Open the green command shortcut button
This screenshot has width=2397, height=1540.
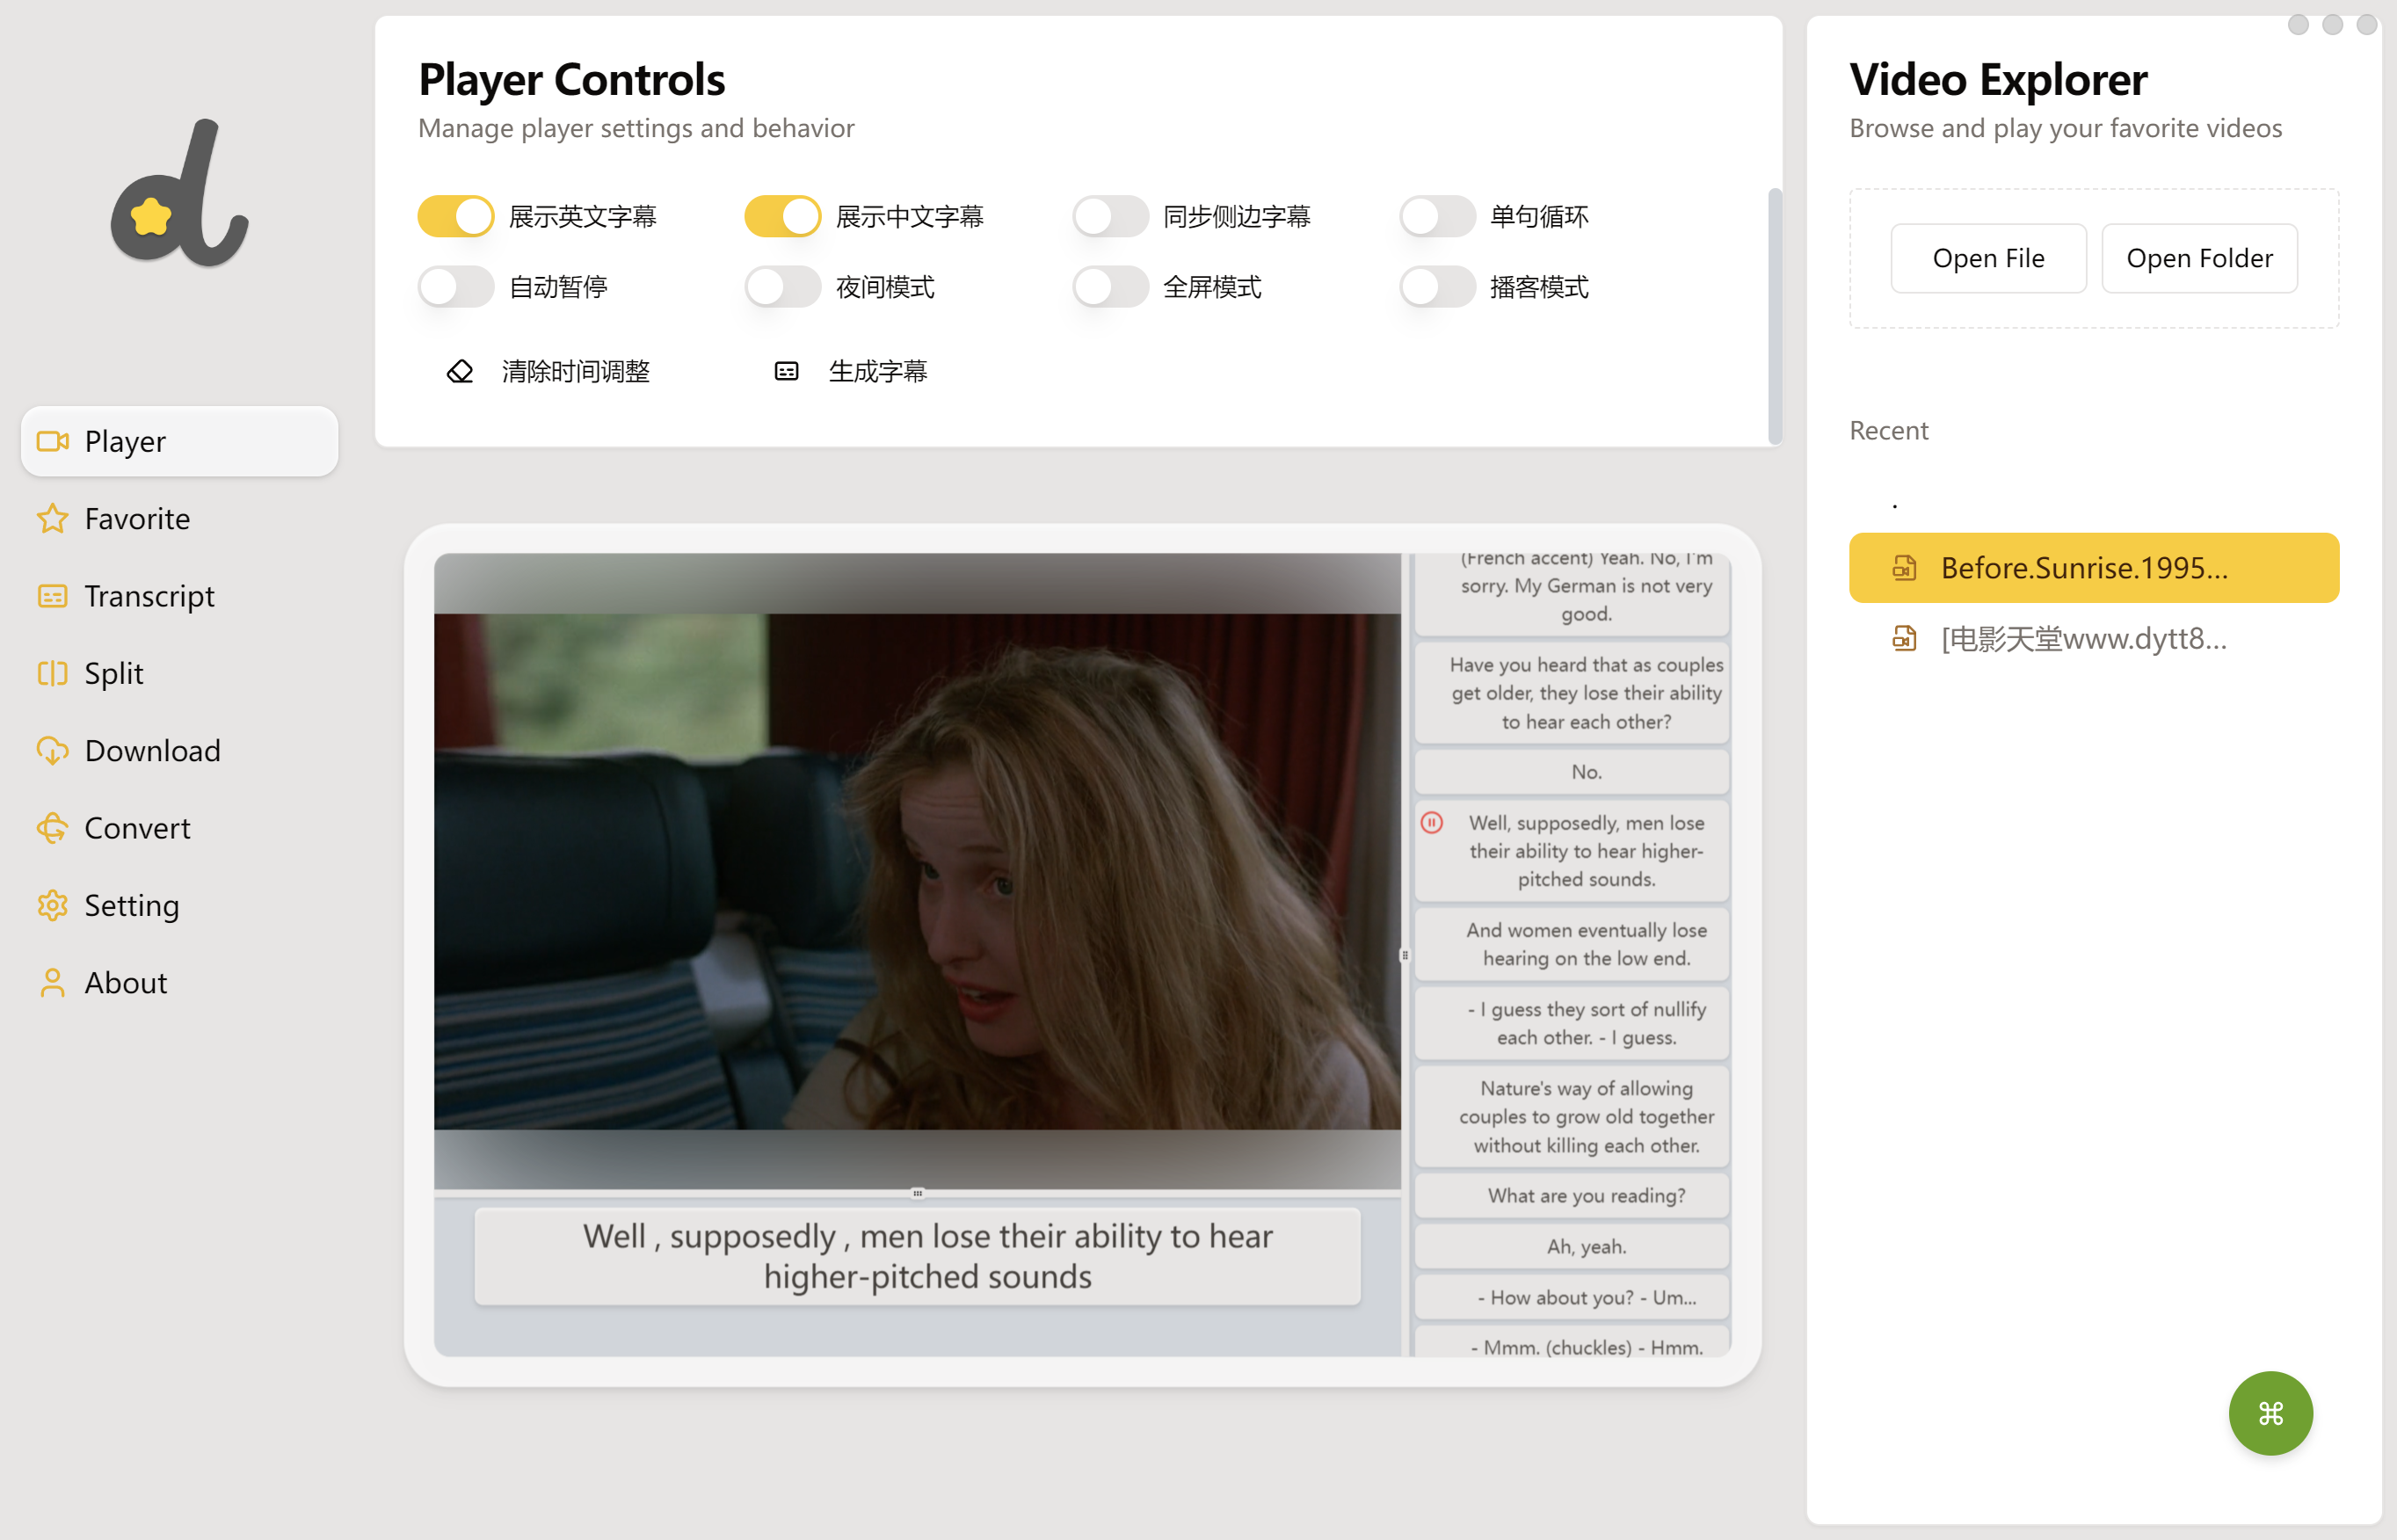(x=2270, y=1413)
